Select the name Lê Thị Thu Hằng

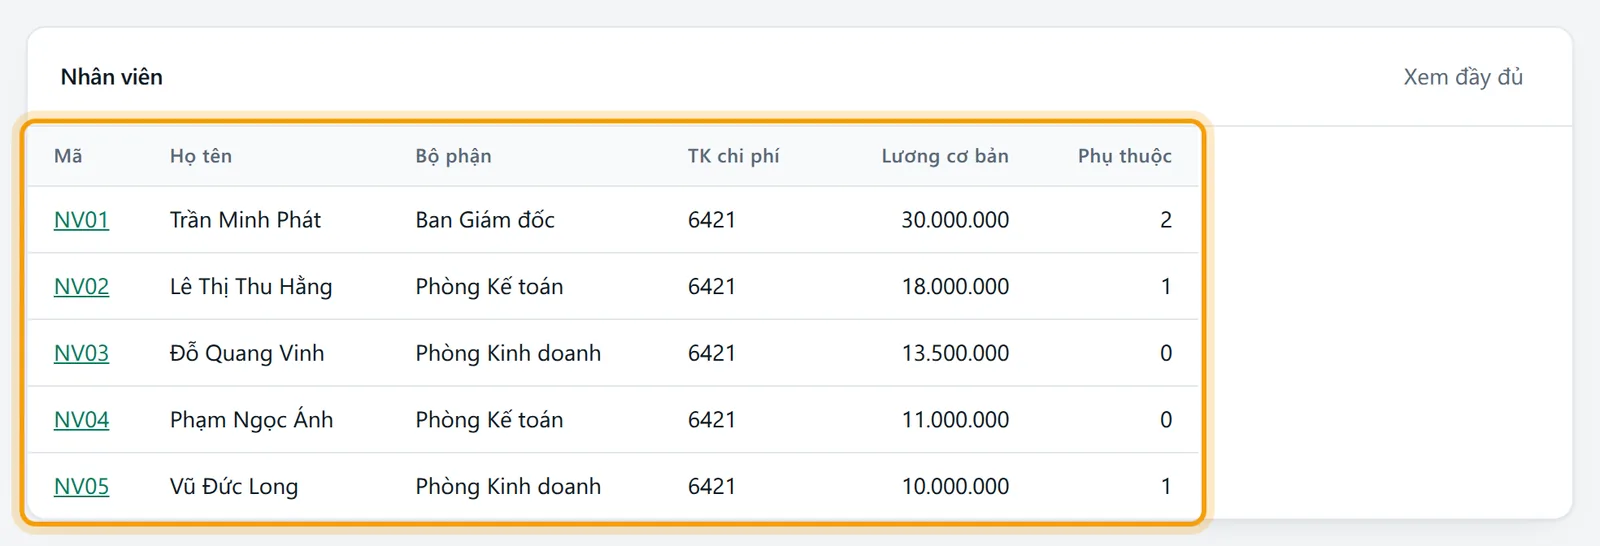coord(251,287)
